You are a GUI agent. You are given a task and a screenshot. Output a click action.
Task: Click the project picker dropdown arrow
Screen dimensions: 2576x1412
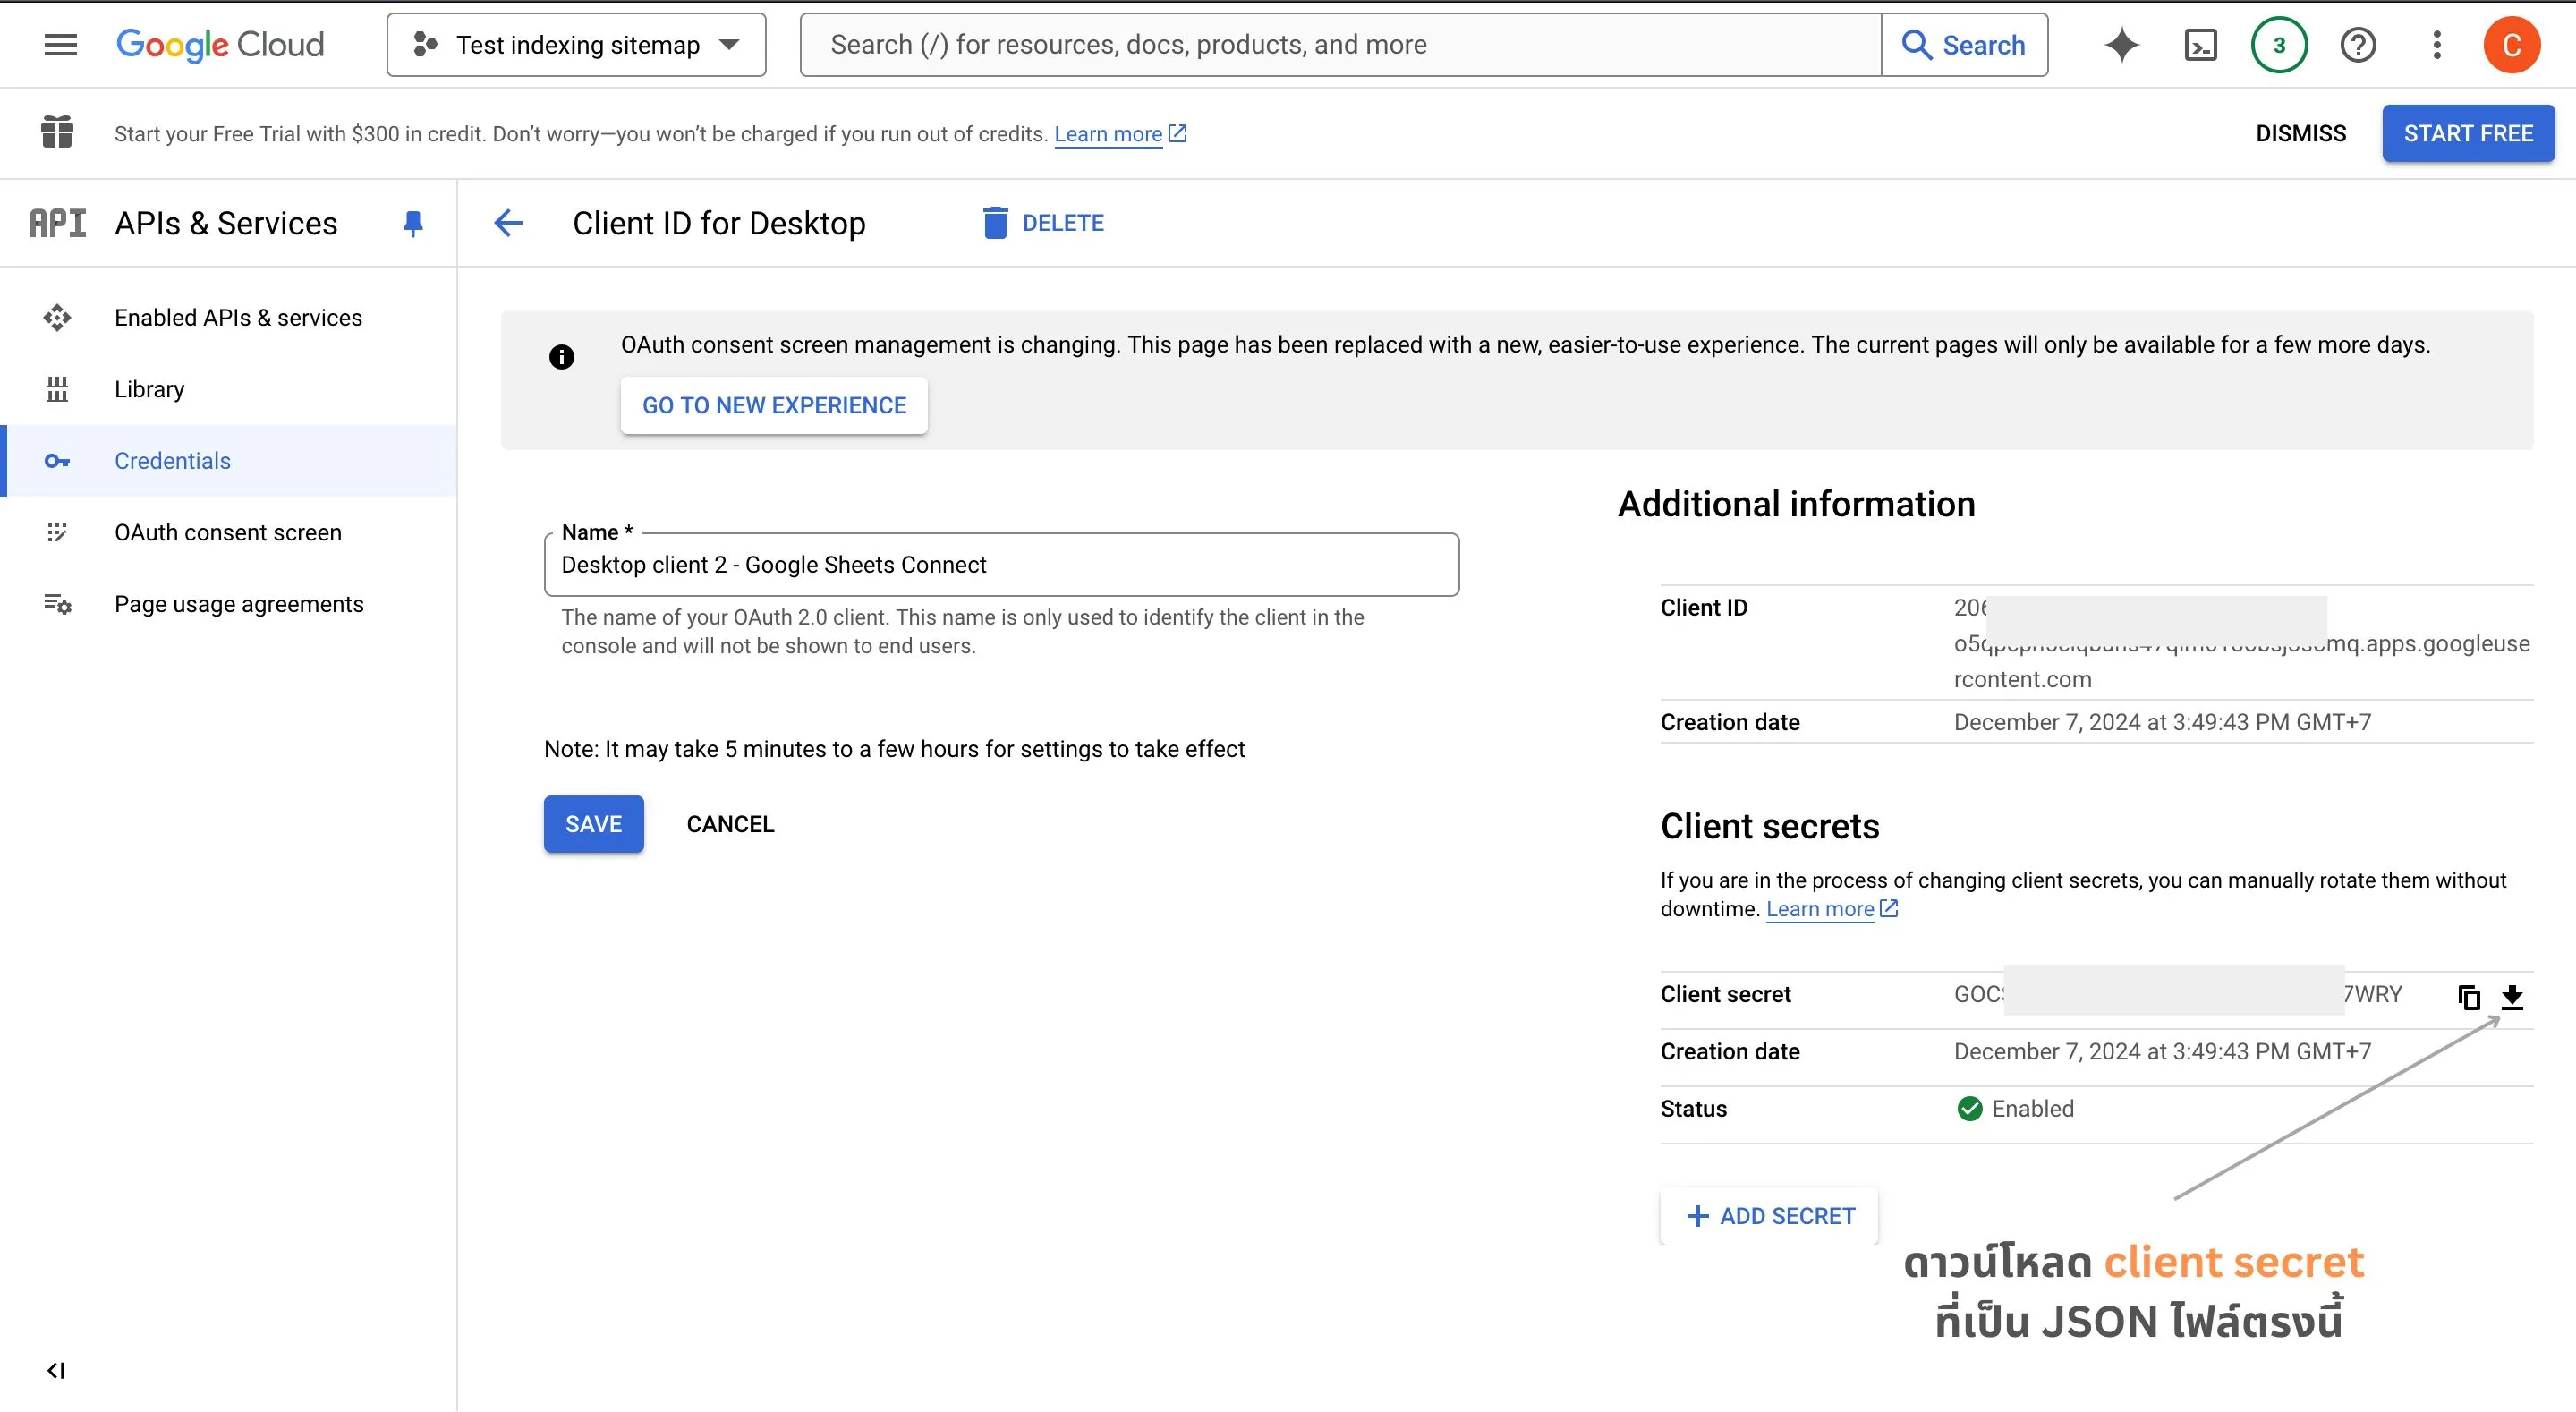point(730,45)
